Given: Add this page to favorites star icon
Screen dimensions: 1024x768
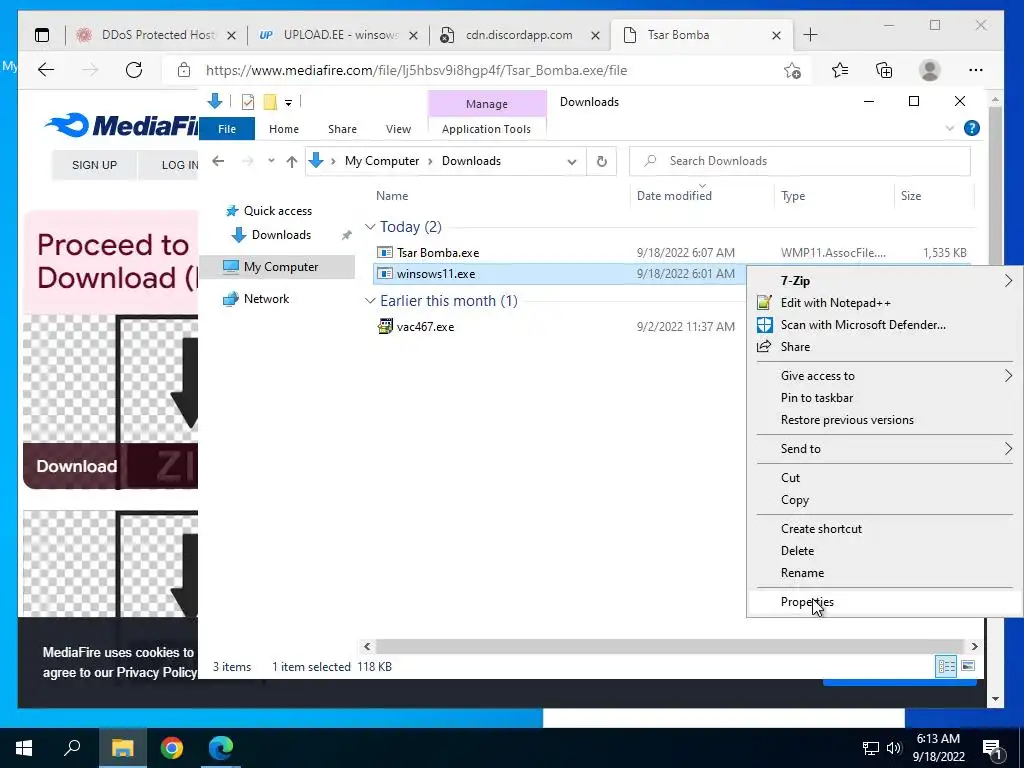Looking at the screenshot, I should tap(792, 70).
